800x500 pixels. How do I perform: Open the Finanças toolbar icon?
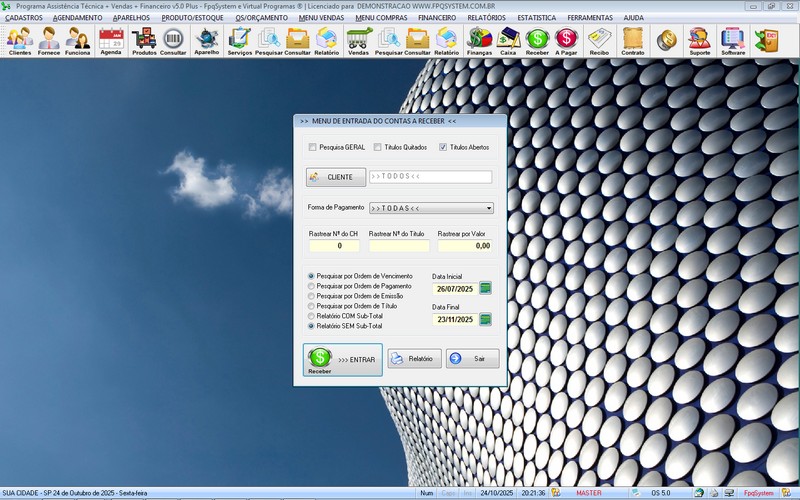(480, 41)
